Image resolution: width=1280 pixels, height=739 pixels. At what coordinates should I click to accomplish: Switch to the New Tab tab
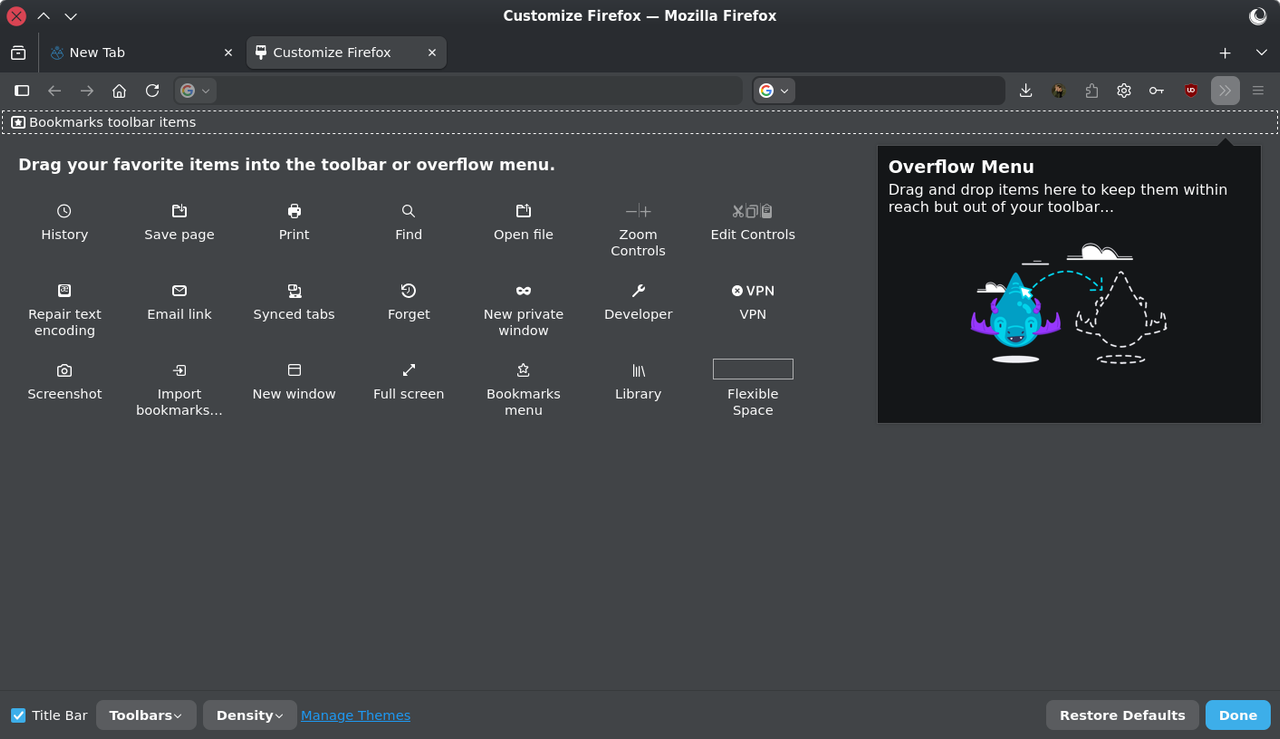pos(141,53)
